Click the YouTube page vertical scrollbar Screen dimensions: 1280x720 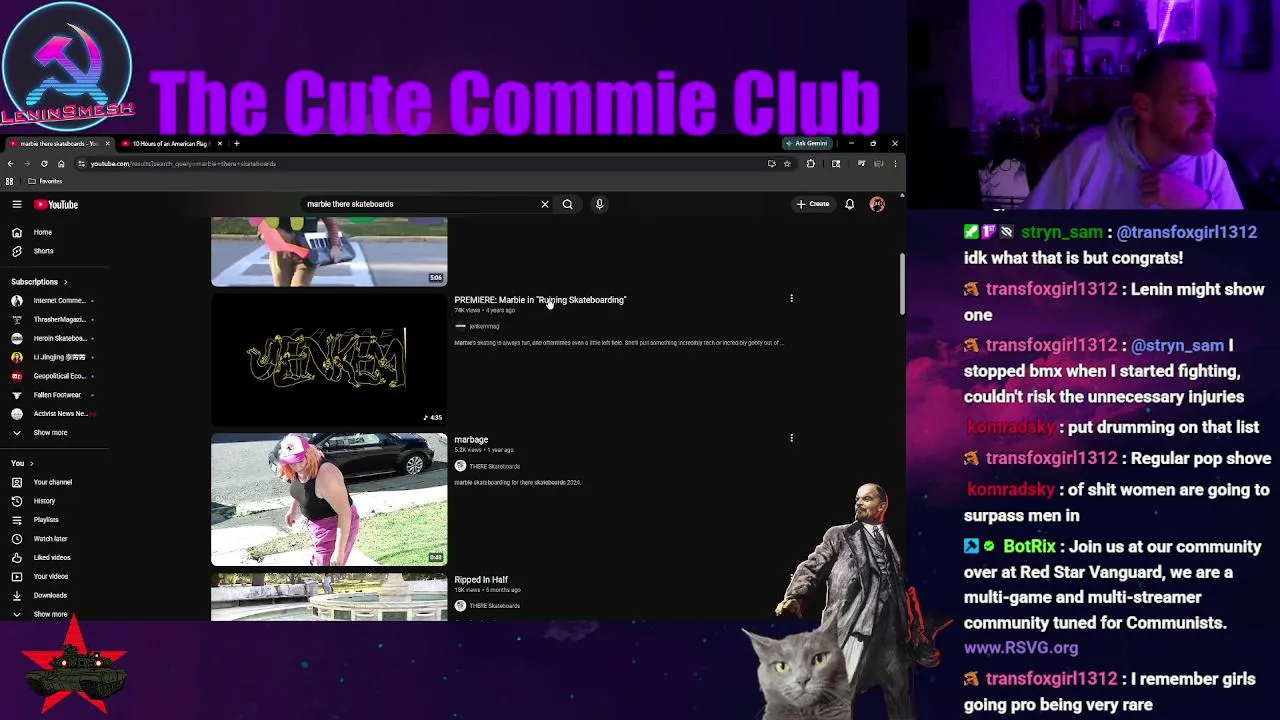pyautogui.click(x=901, y=284)
